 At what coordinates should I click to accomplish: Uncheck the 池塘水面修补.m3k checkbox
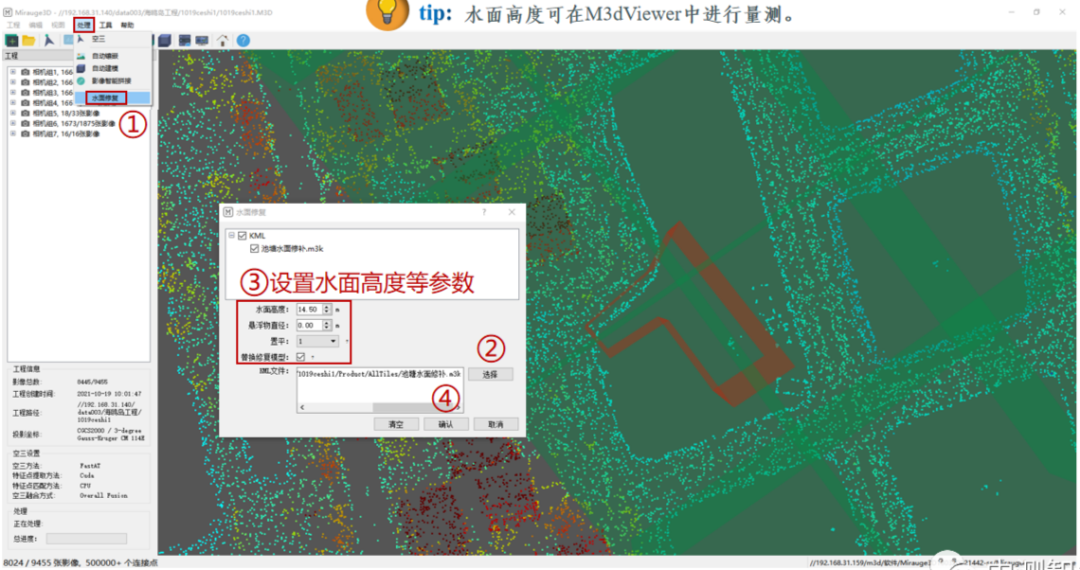[x=255, y=248]
